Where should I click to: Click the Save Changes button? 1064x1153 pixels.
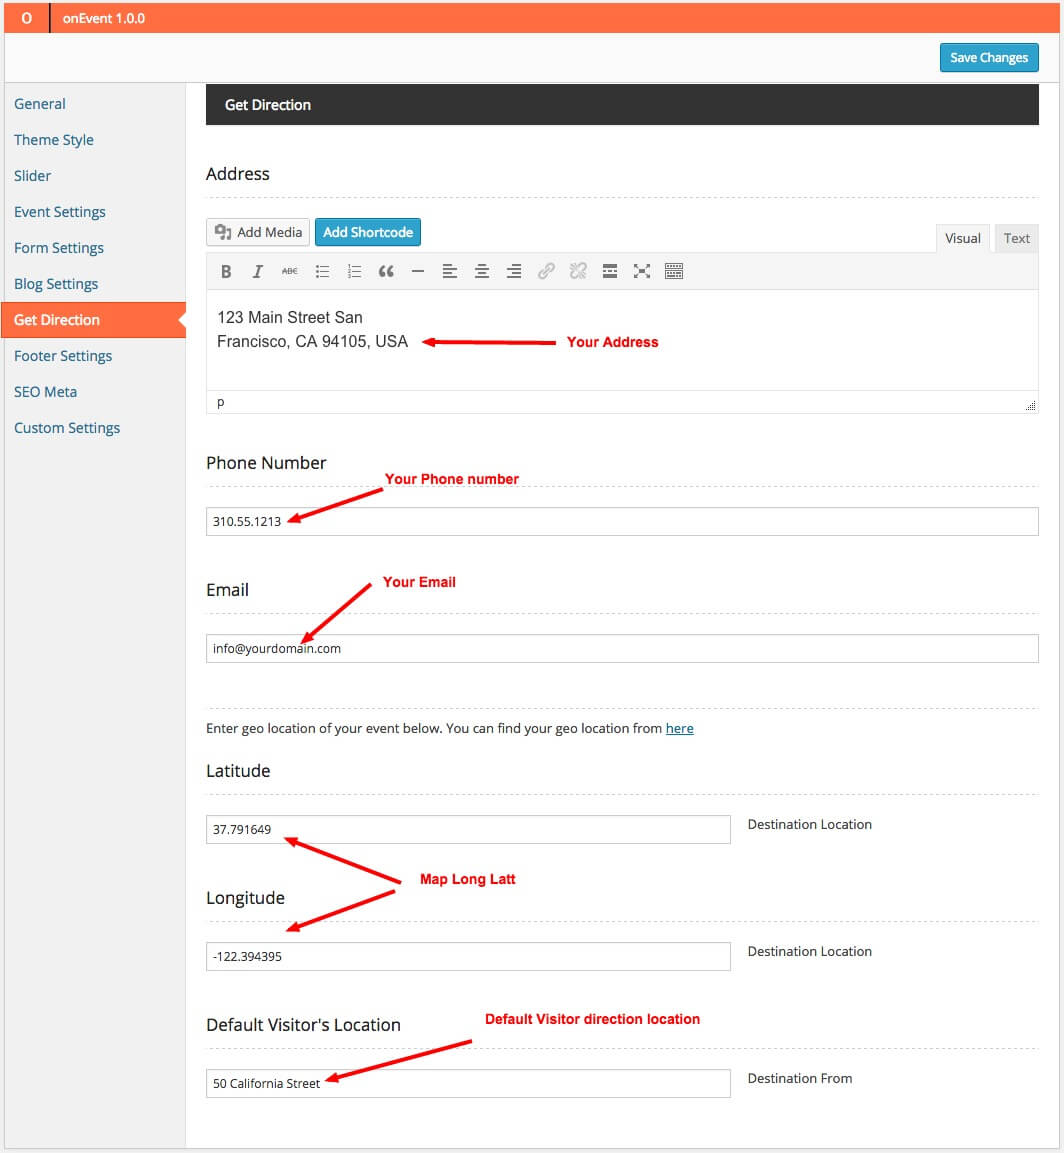[x=988, y=58]
